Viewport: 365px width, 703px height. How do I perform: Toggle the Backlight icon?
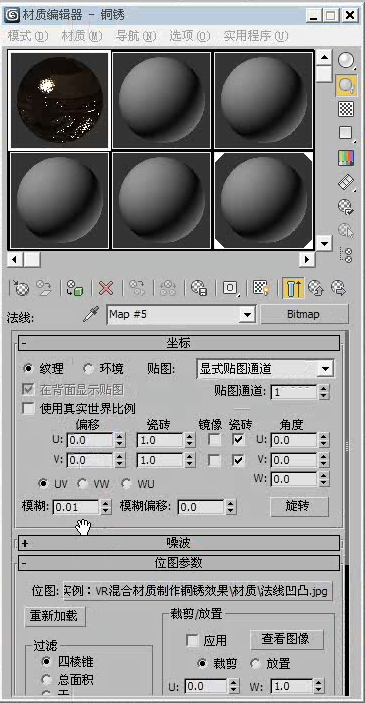(x=346, y=85)
